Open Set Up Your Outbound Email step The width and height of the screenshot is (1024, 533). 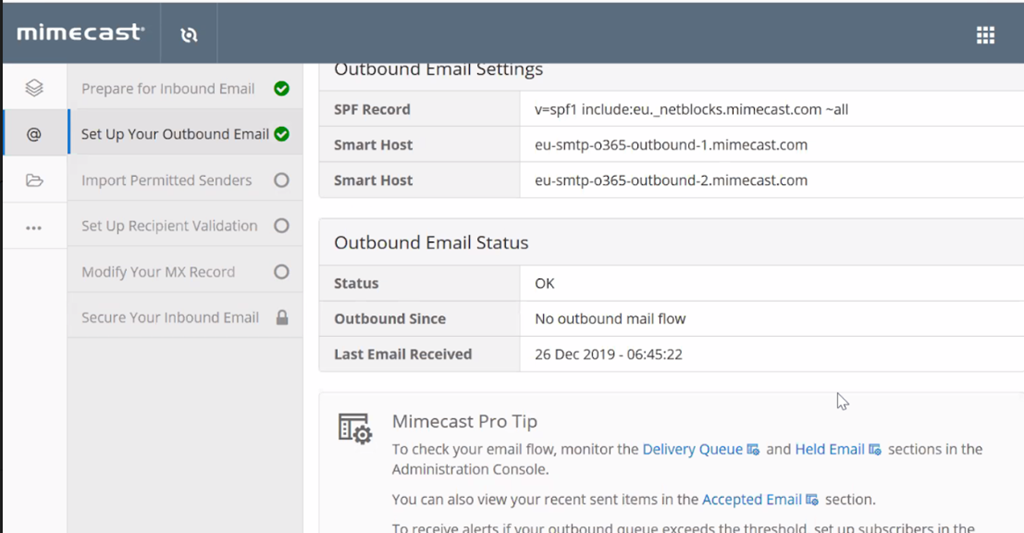[185, 134]
